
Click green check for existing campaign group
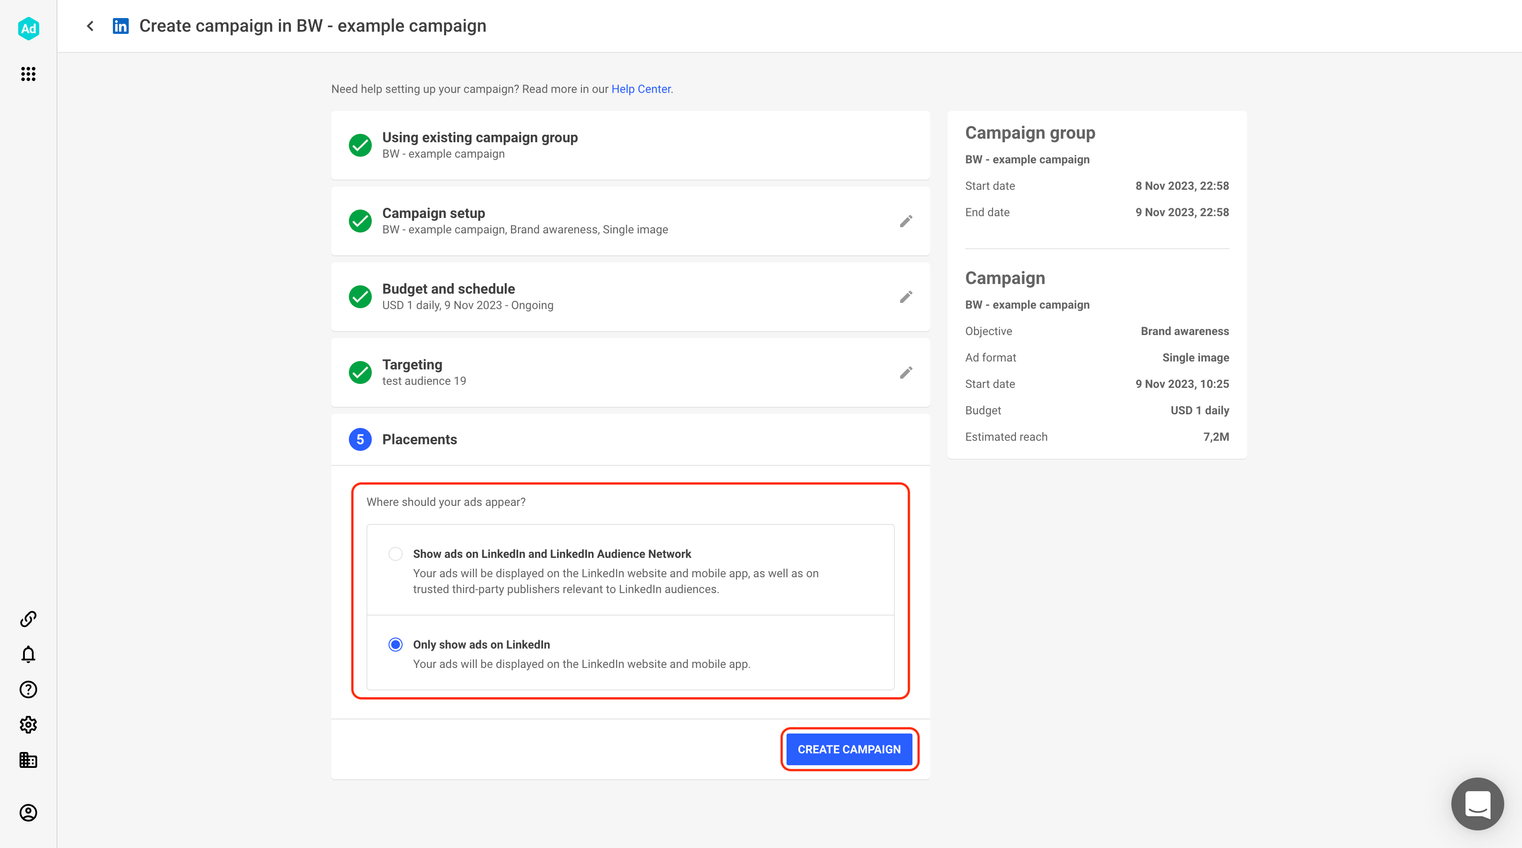360,145
